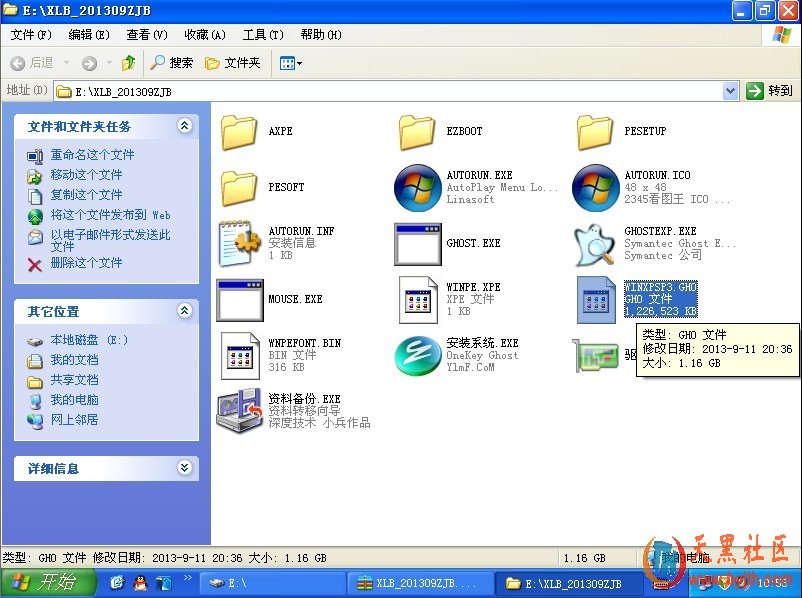Expand the 详细信息 panel

tap(184, 467)
